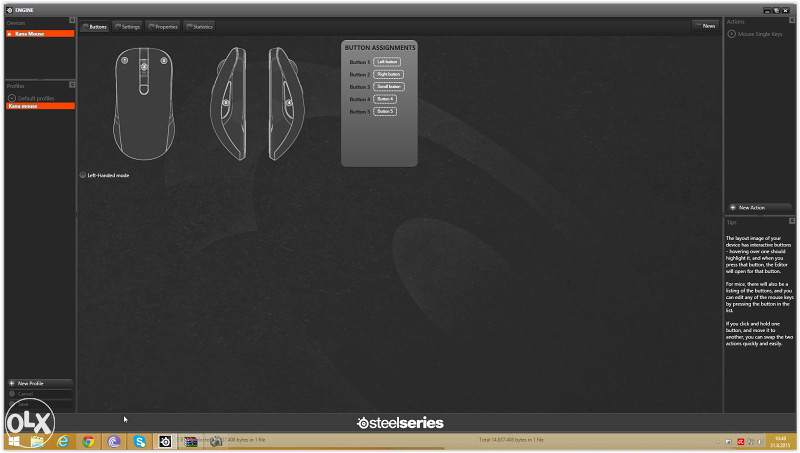Collapse the Profiles panel

point(72,85)
